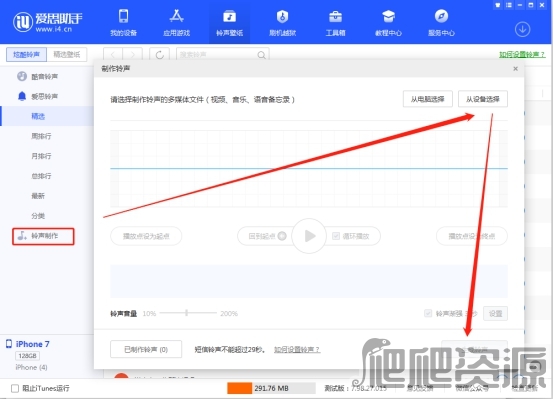
Task: Select 最新 newest ringtones
Action: (x=38, y=196)
